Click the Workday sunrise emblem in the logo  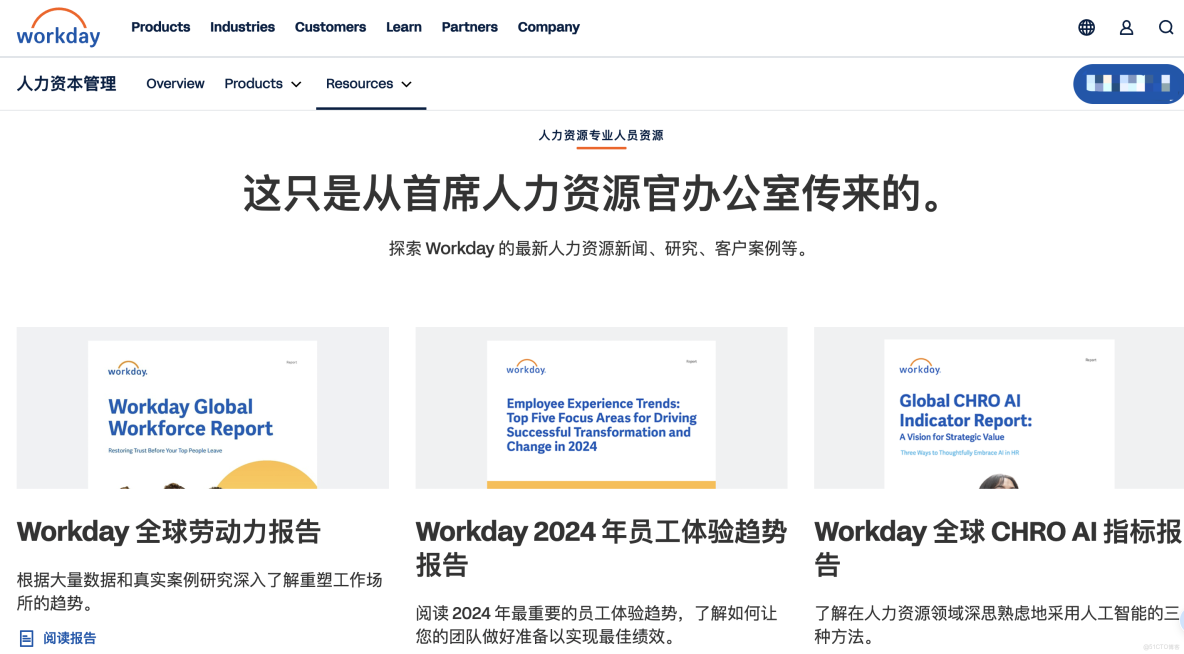(x=58, y=16)
